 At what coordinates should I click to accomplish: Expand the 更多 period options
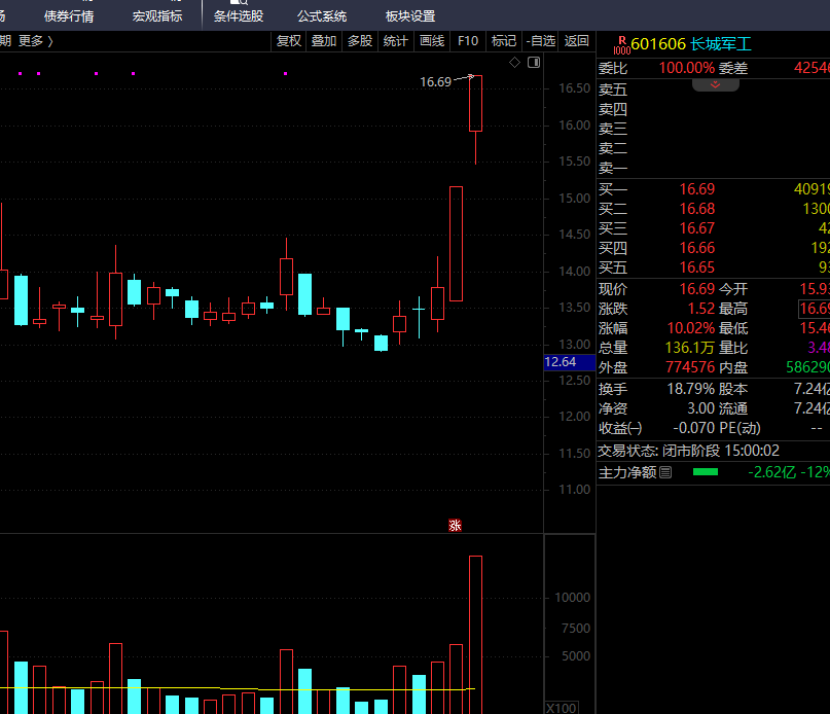point(36,41)
